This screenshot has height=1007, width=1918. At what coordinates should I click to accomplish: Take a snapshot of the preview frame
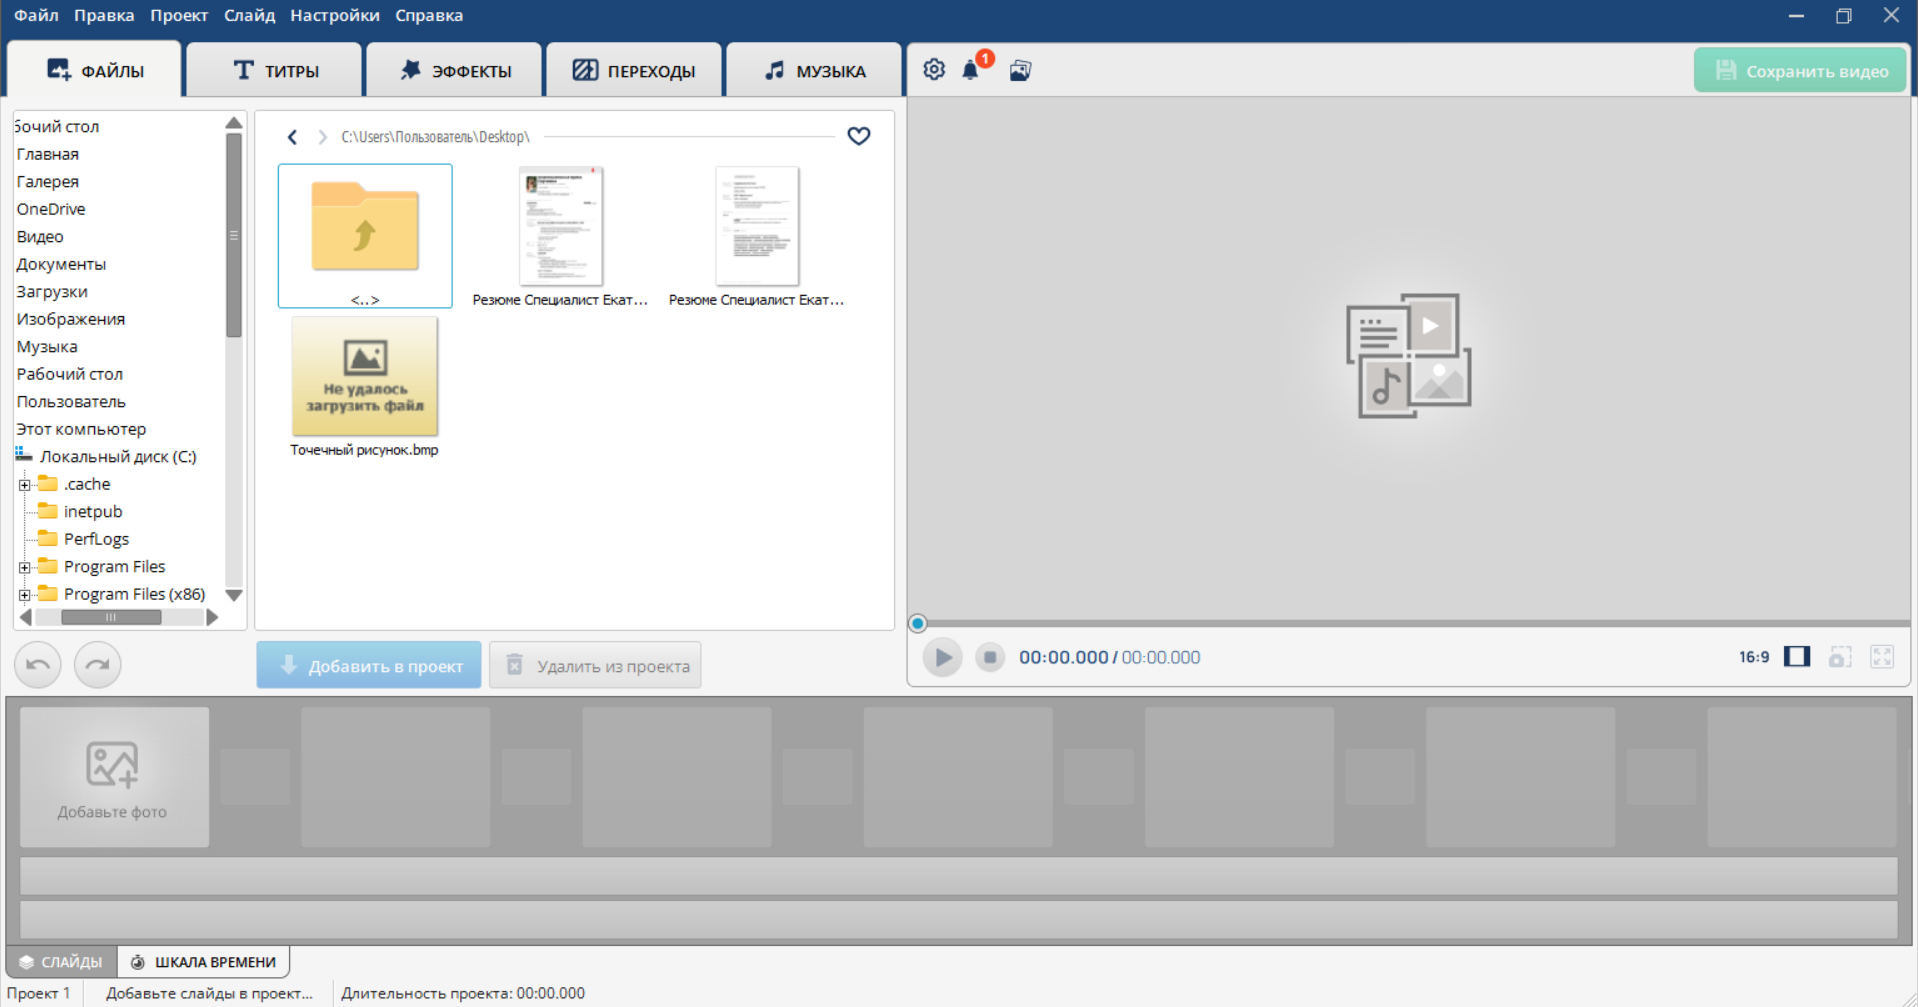coord(1840,657)
